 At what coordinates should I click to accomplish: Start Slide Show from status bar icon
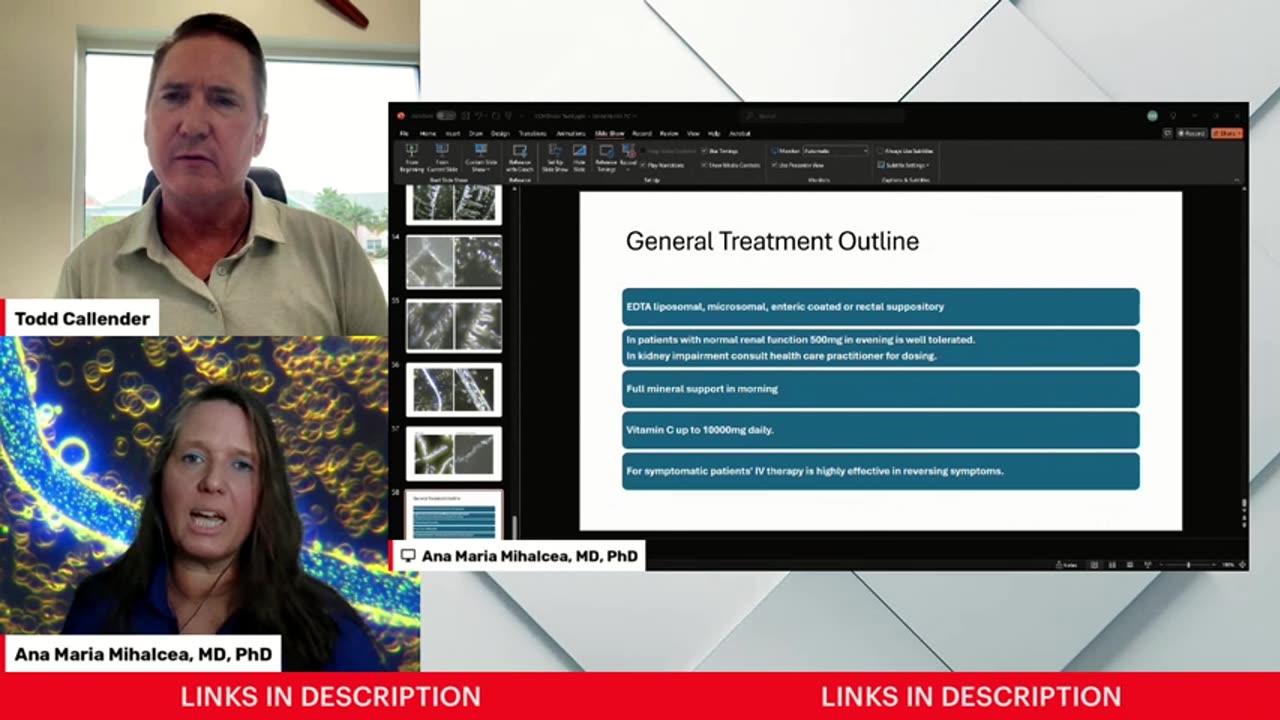(x=1148, y=565)
